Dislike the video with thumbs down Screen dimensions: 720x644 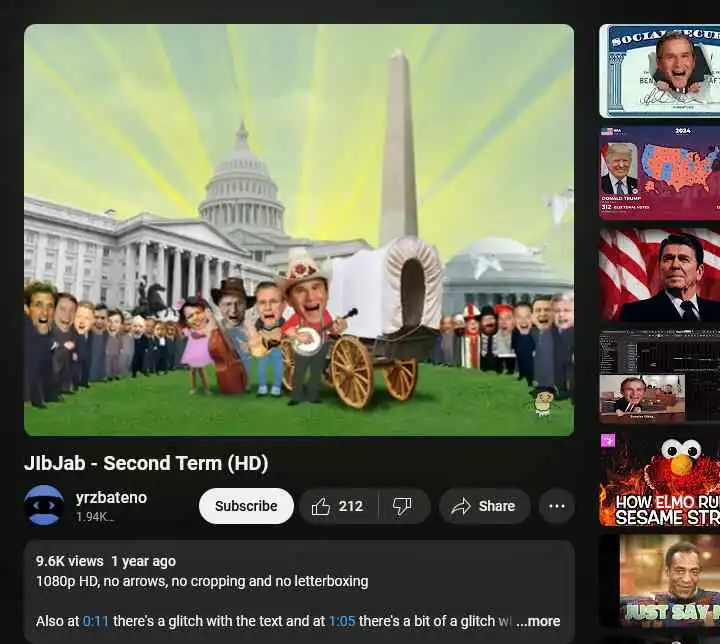click(403, 506)
